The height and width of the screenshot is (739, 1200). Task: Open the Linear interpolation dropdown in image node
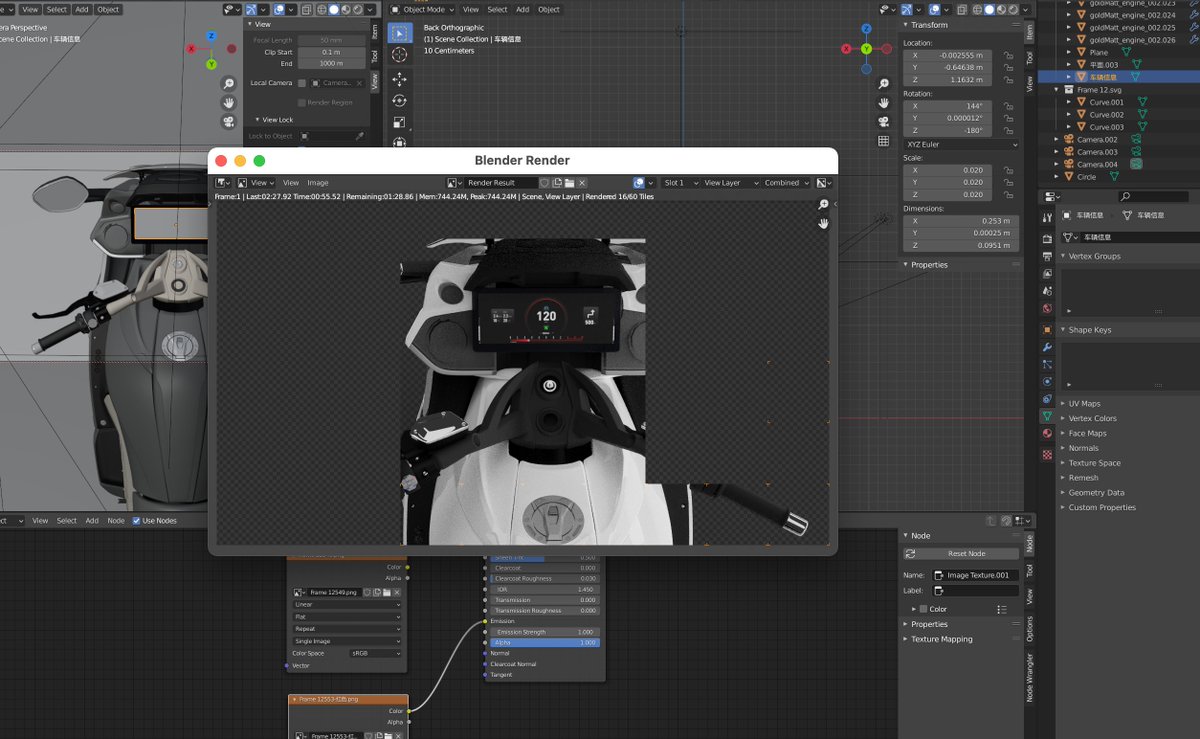[x=347, y=604]
